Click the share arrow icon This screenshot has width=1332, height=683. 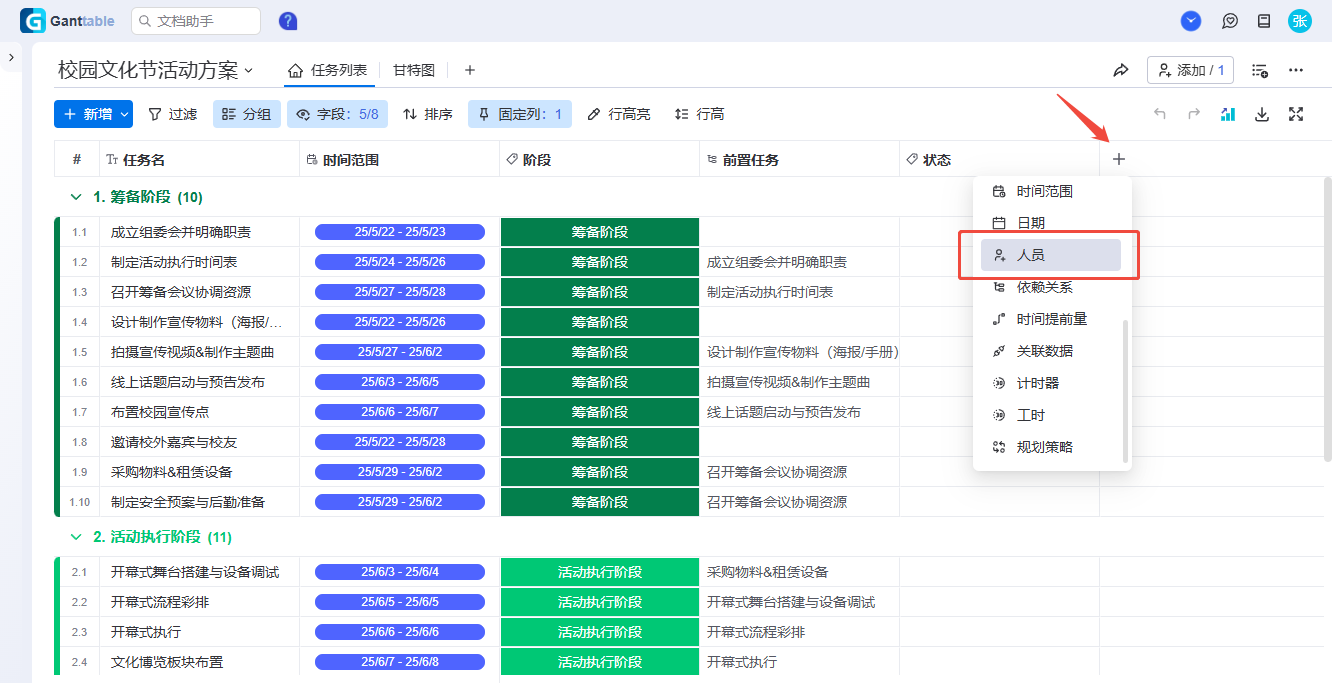1121,70
